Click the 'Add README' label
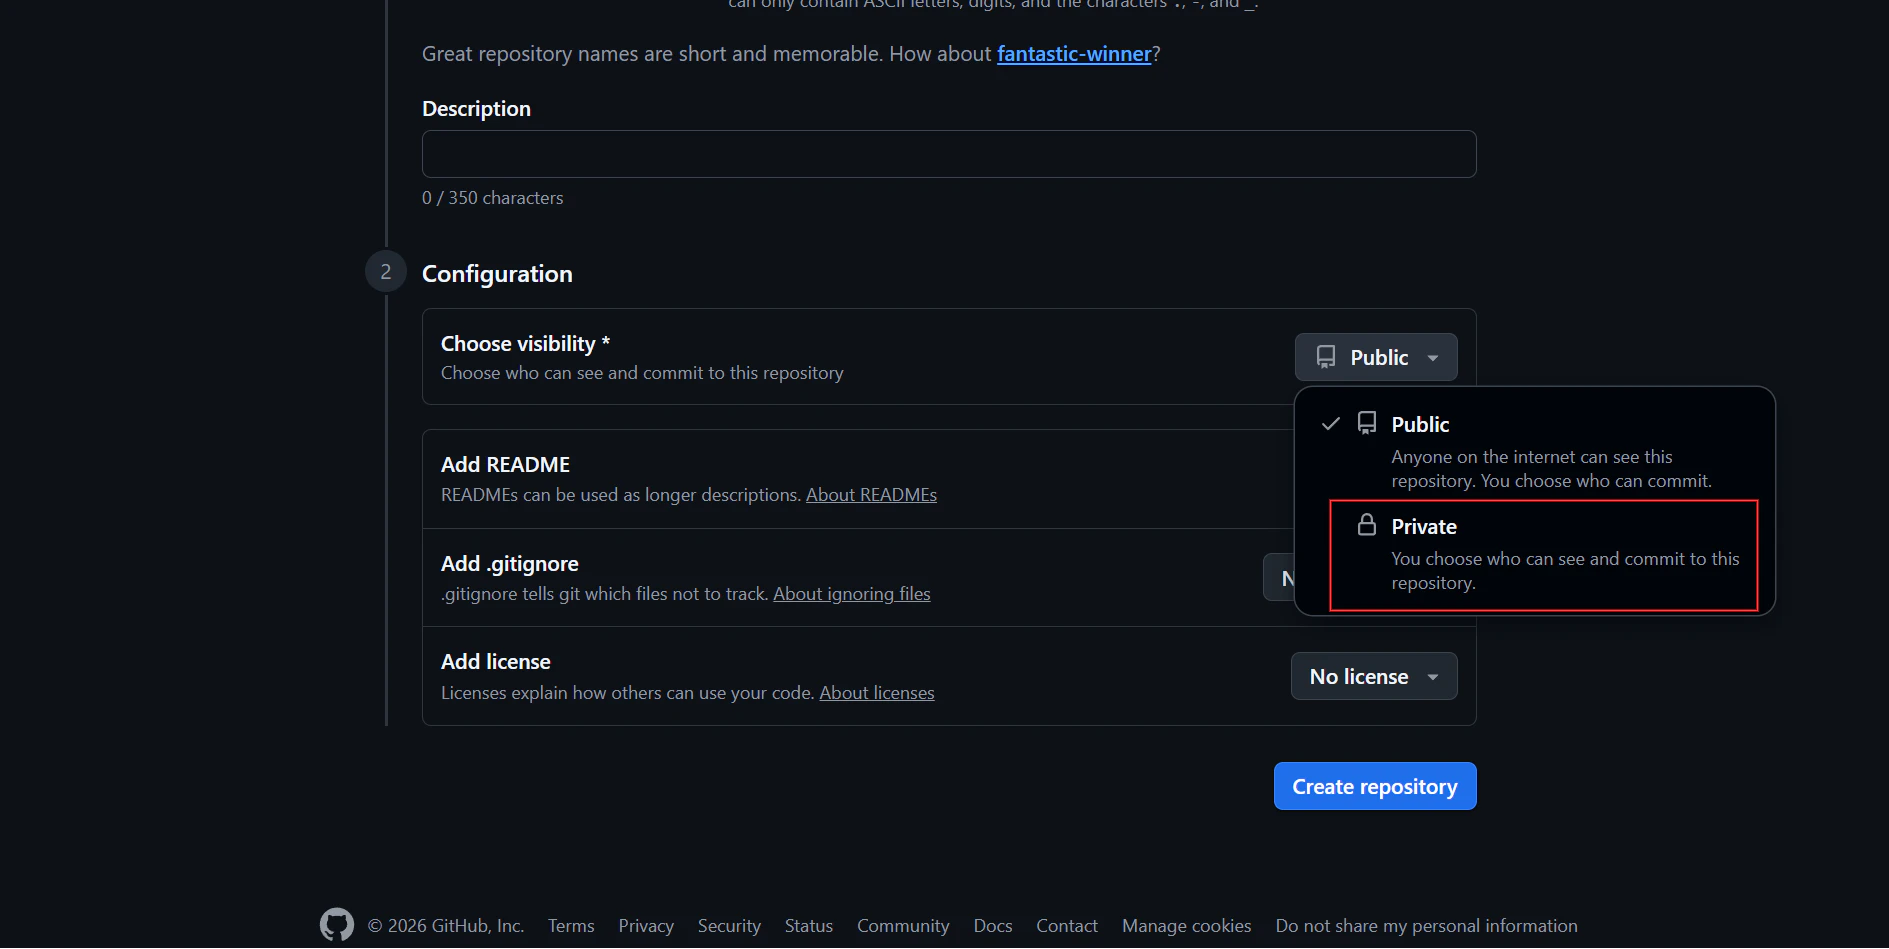 506,465
